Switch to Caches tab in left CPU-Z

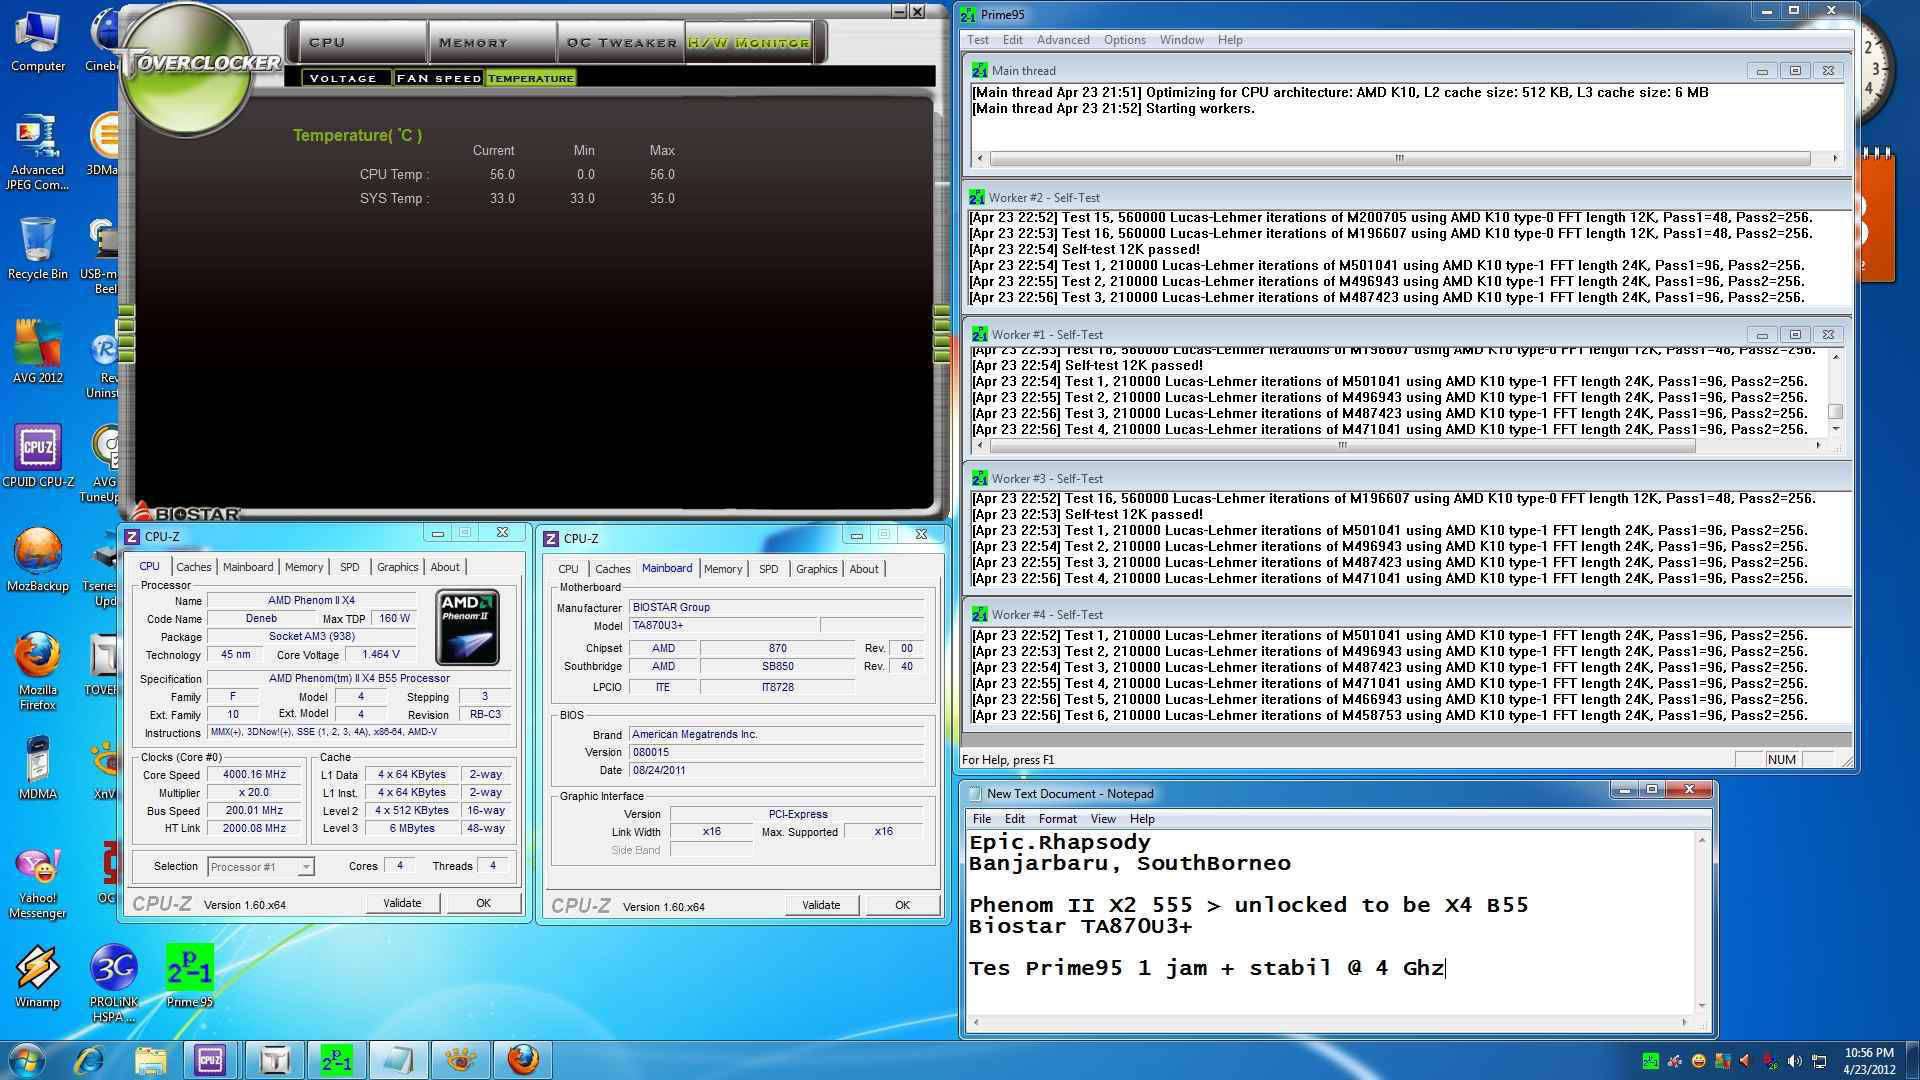tap(193, 567)
